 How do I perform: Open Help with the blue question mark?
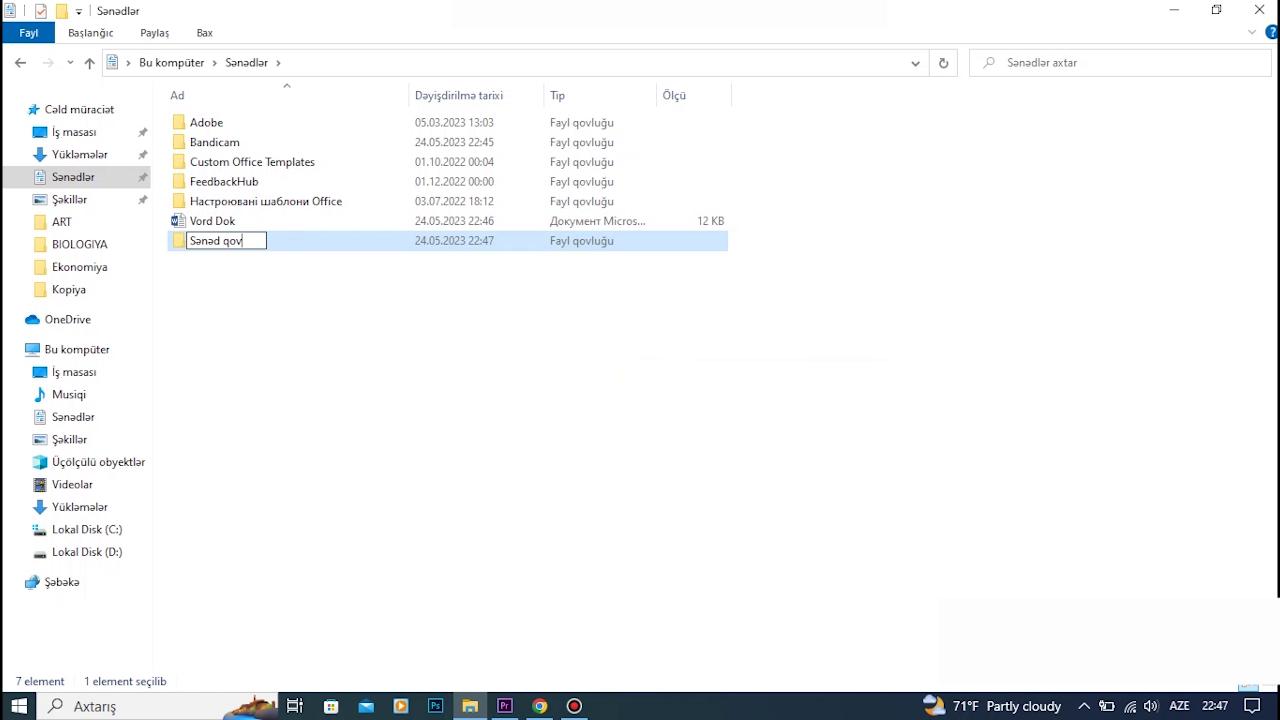(x=1270, y=33)
